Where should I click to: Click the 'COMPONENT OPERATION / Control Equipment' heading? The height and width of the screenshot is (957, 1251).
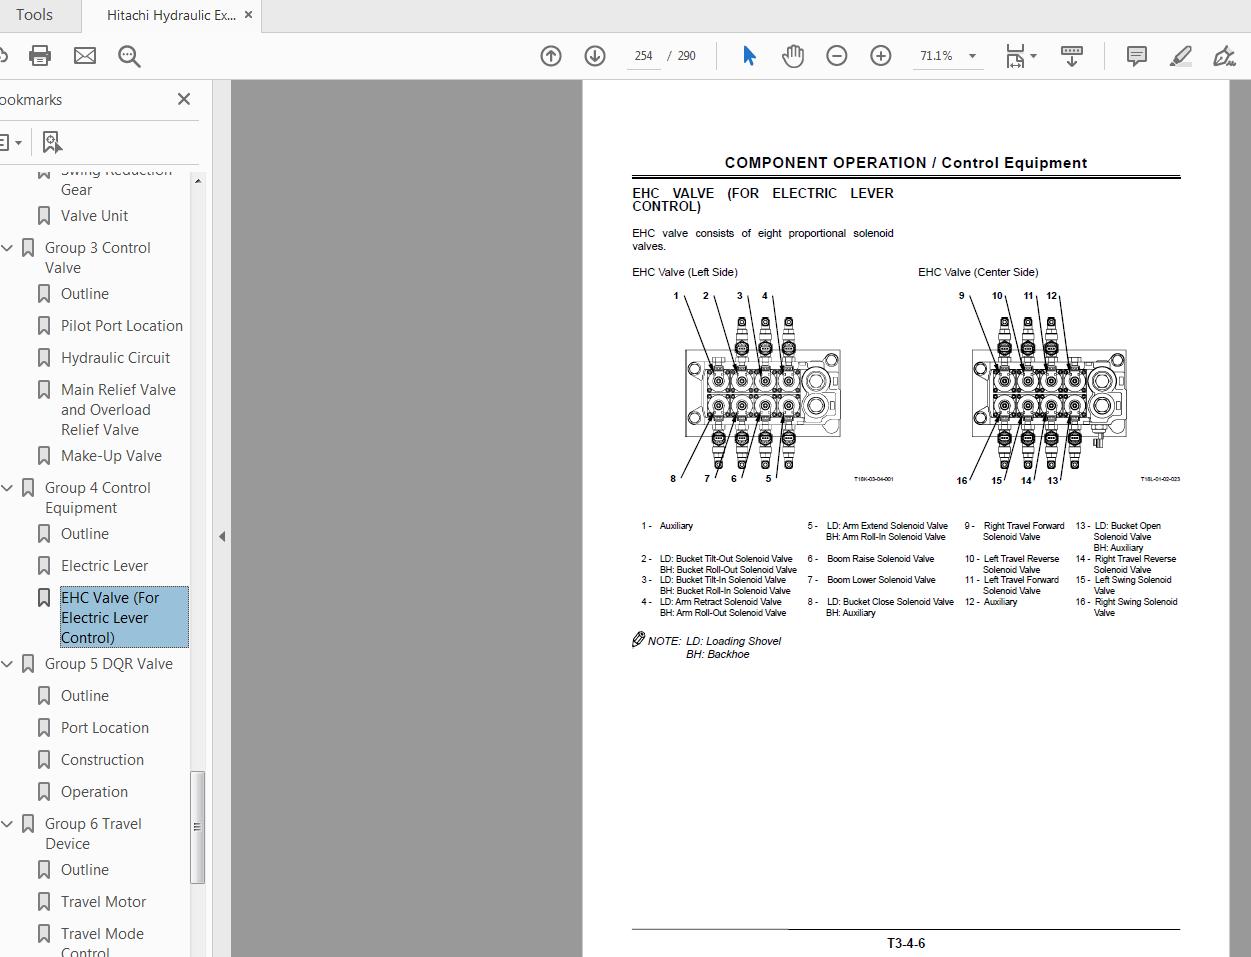[906, 163]
